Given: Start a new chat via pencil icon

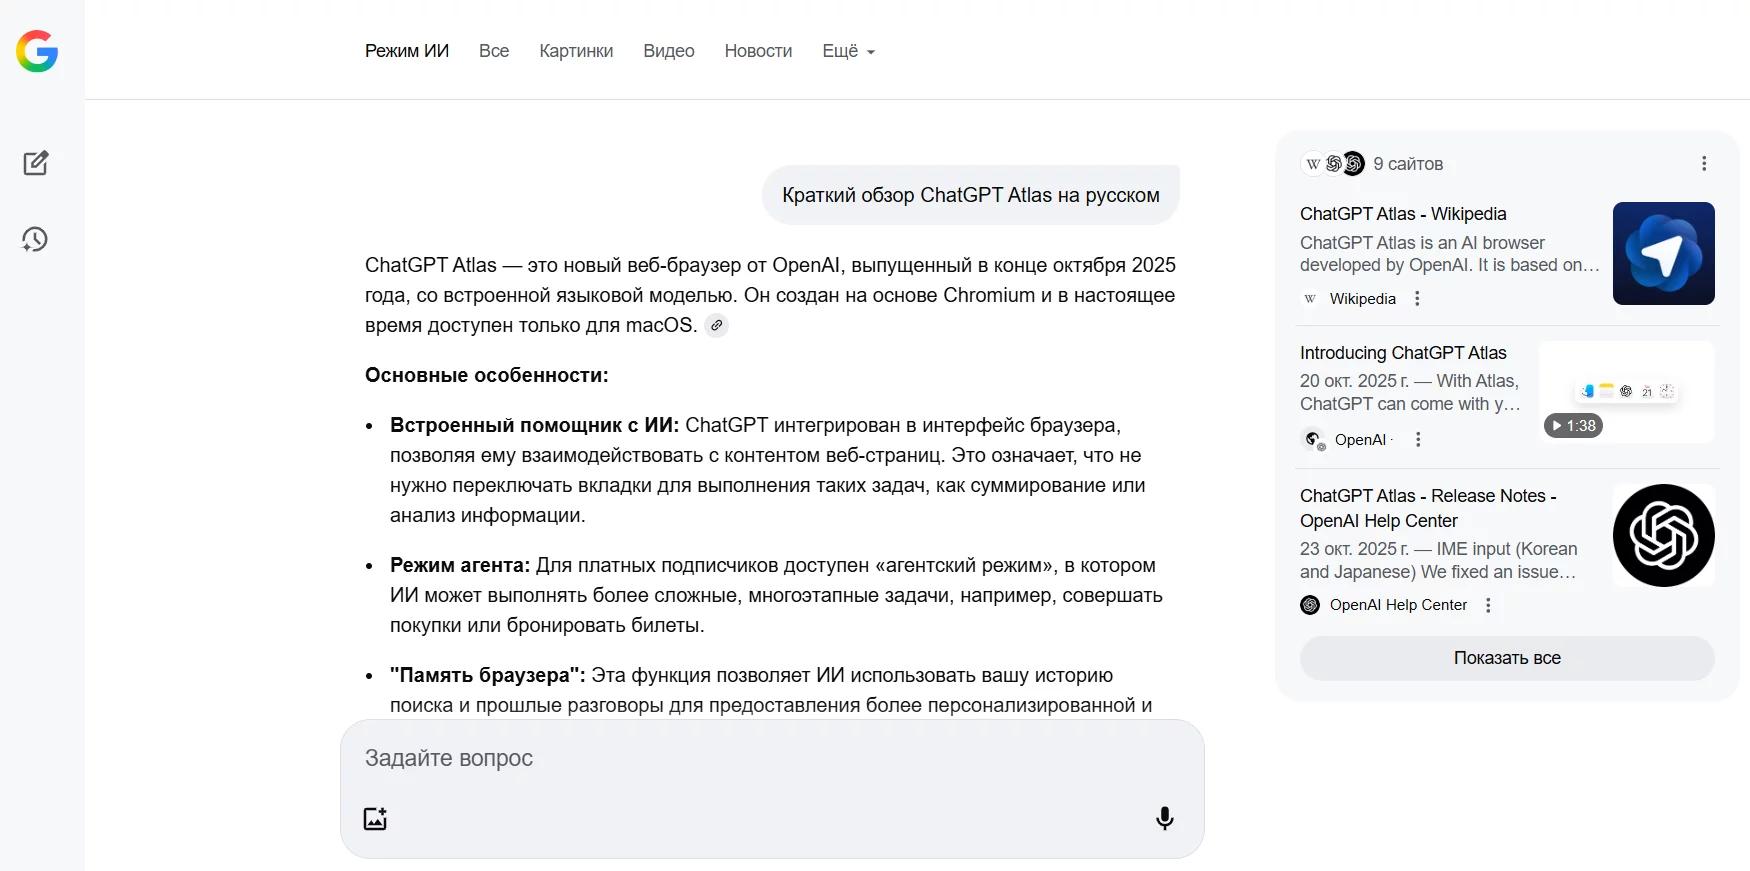Looking at the screenshot, I should [x=36, y=163].
